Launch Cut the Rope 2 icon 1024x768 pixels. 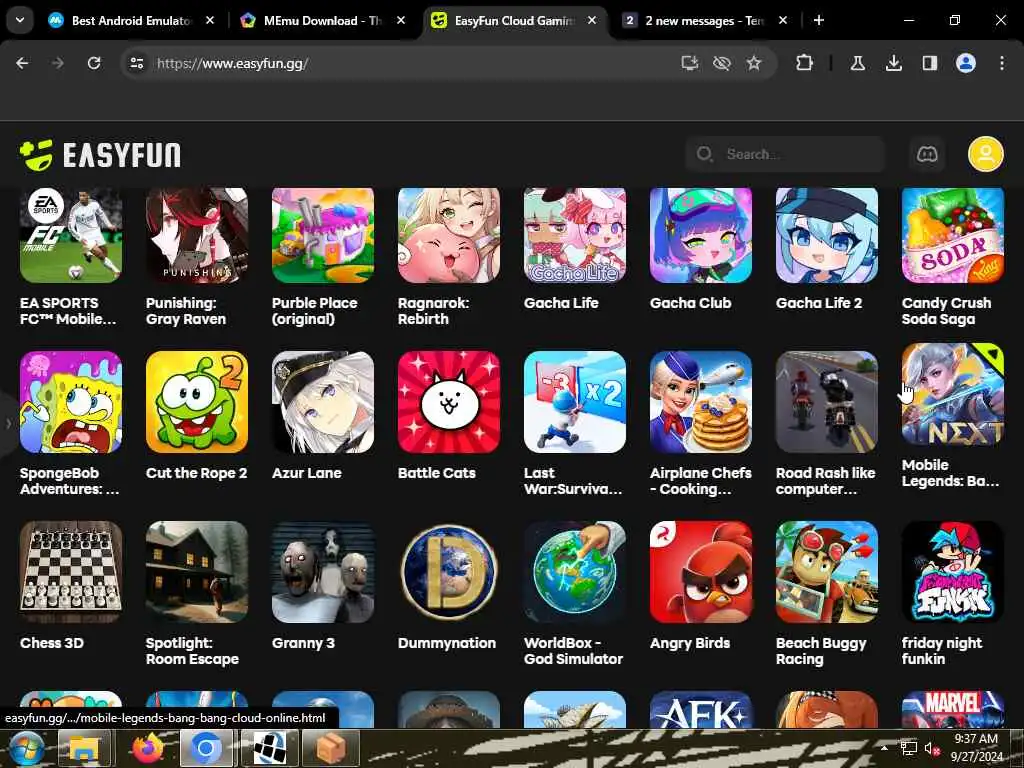pos(197,402)
